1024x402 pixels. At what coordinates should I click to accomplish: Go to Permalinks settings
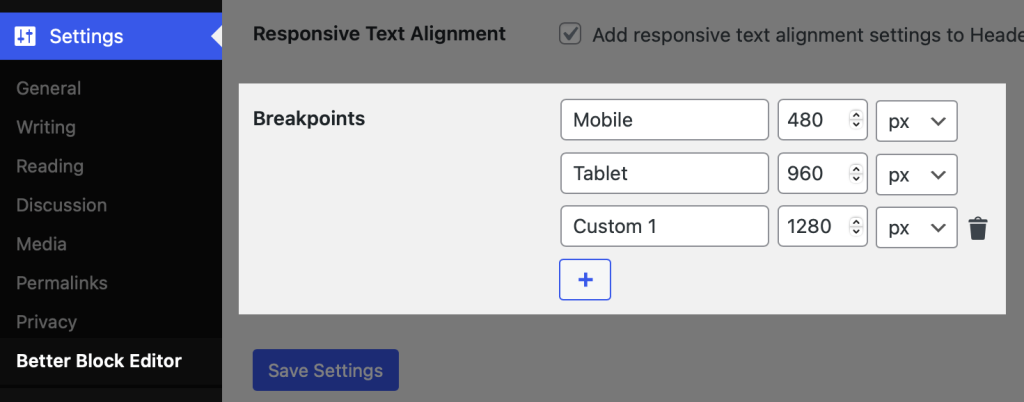[62, 283]
